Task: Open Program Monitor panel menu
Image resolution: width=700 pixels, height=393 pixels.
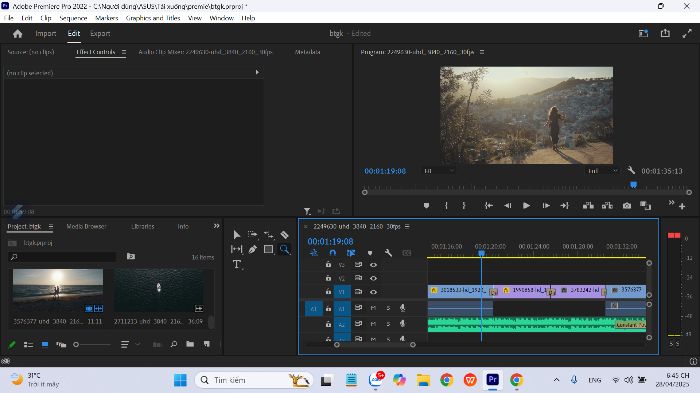Action: [x=482, y=52]
